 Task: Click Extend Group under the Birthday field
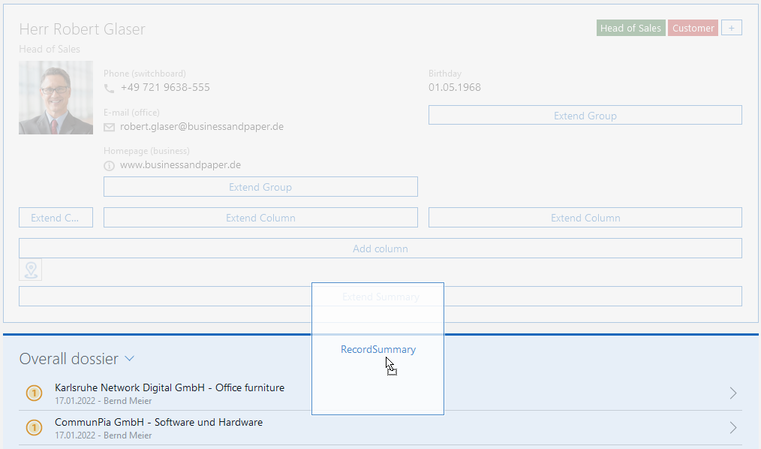[x=585, y=115]
